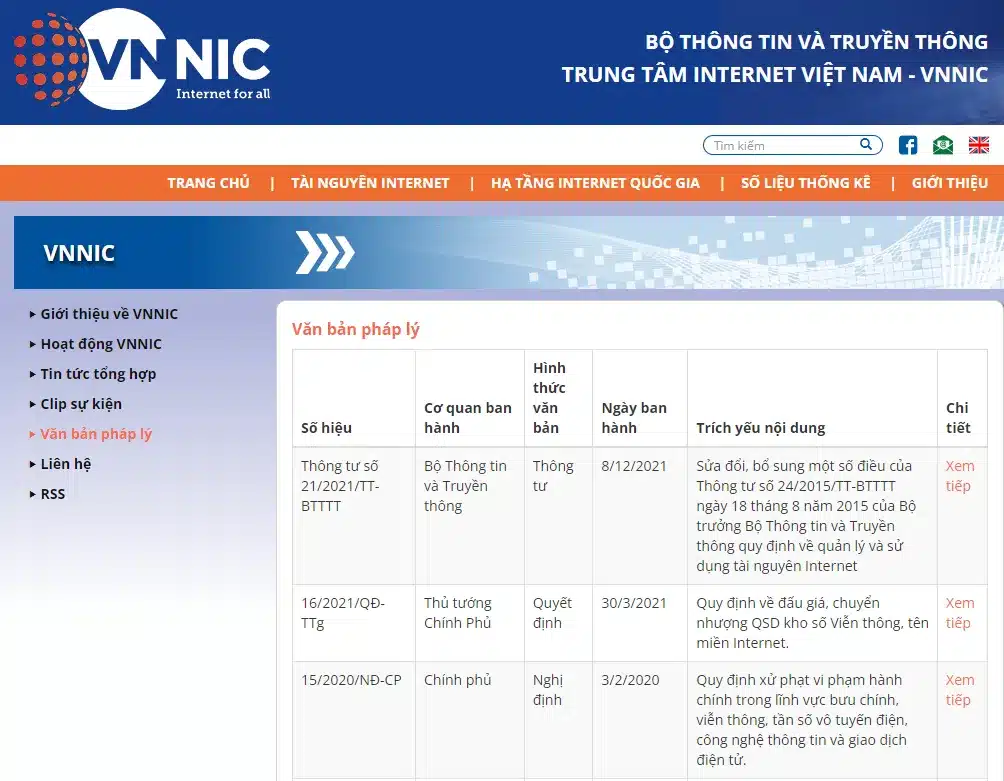Click the search magnifier icon
Image resolution: width=1004 pixels, height=781 pixels.
pos(866,145)
